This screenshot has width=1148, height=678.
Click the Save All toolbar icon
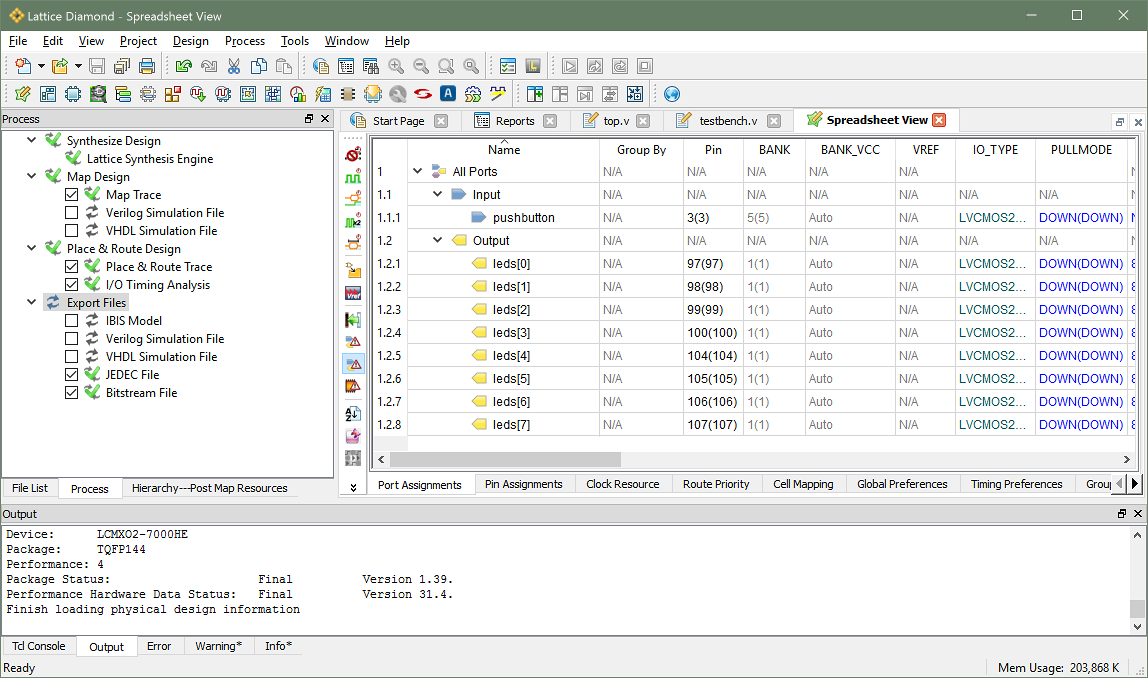pos(122,67)
